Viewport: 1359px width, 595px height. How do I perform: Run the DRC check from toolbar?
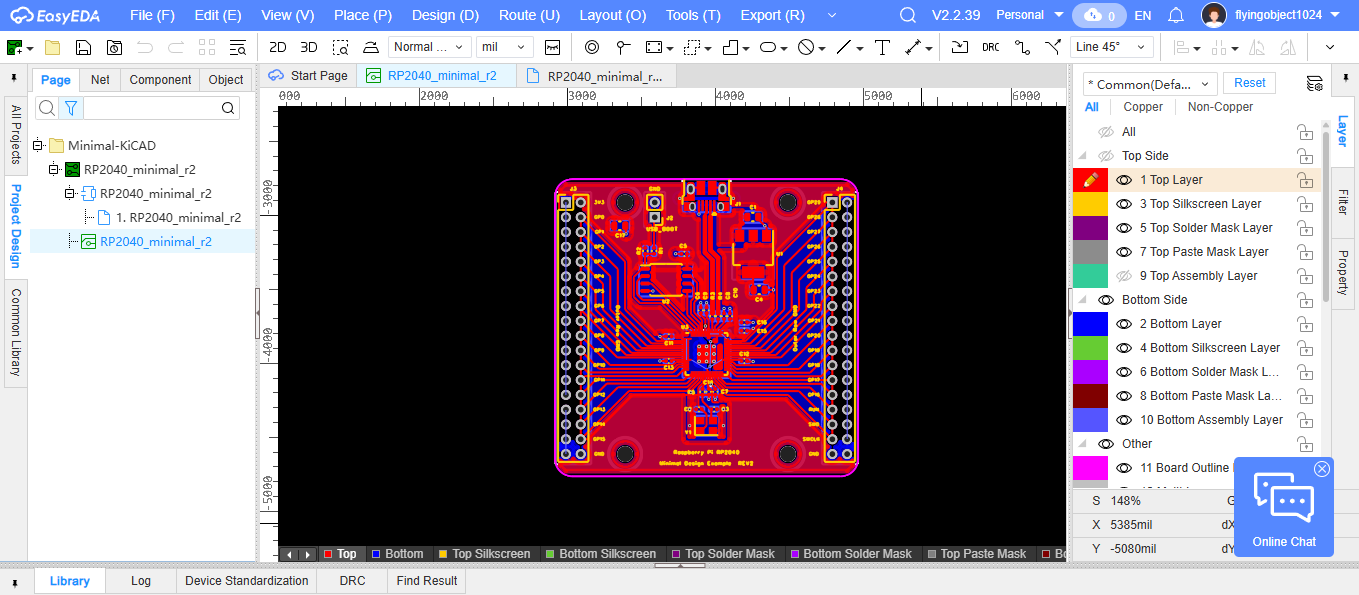point(990,47)
